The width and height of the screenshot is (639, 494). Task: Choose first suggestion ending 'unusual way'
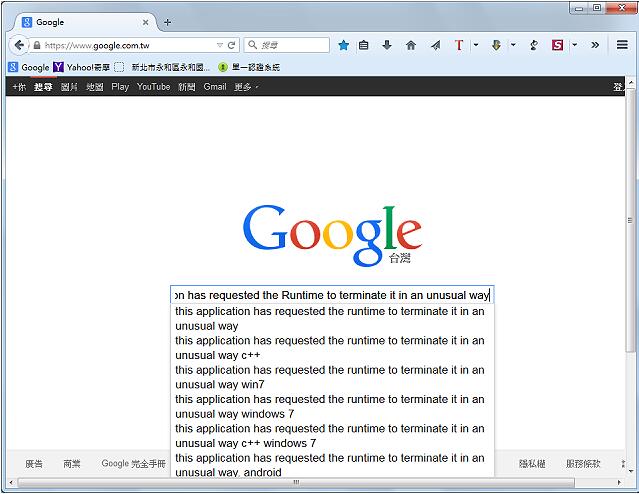click(x=332, y=319)
